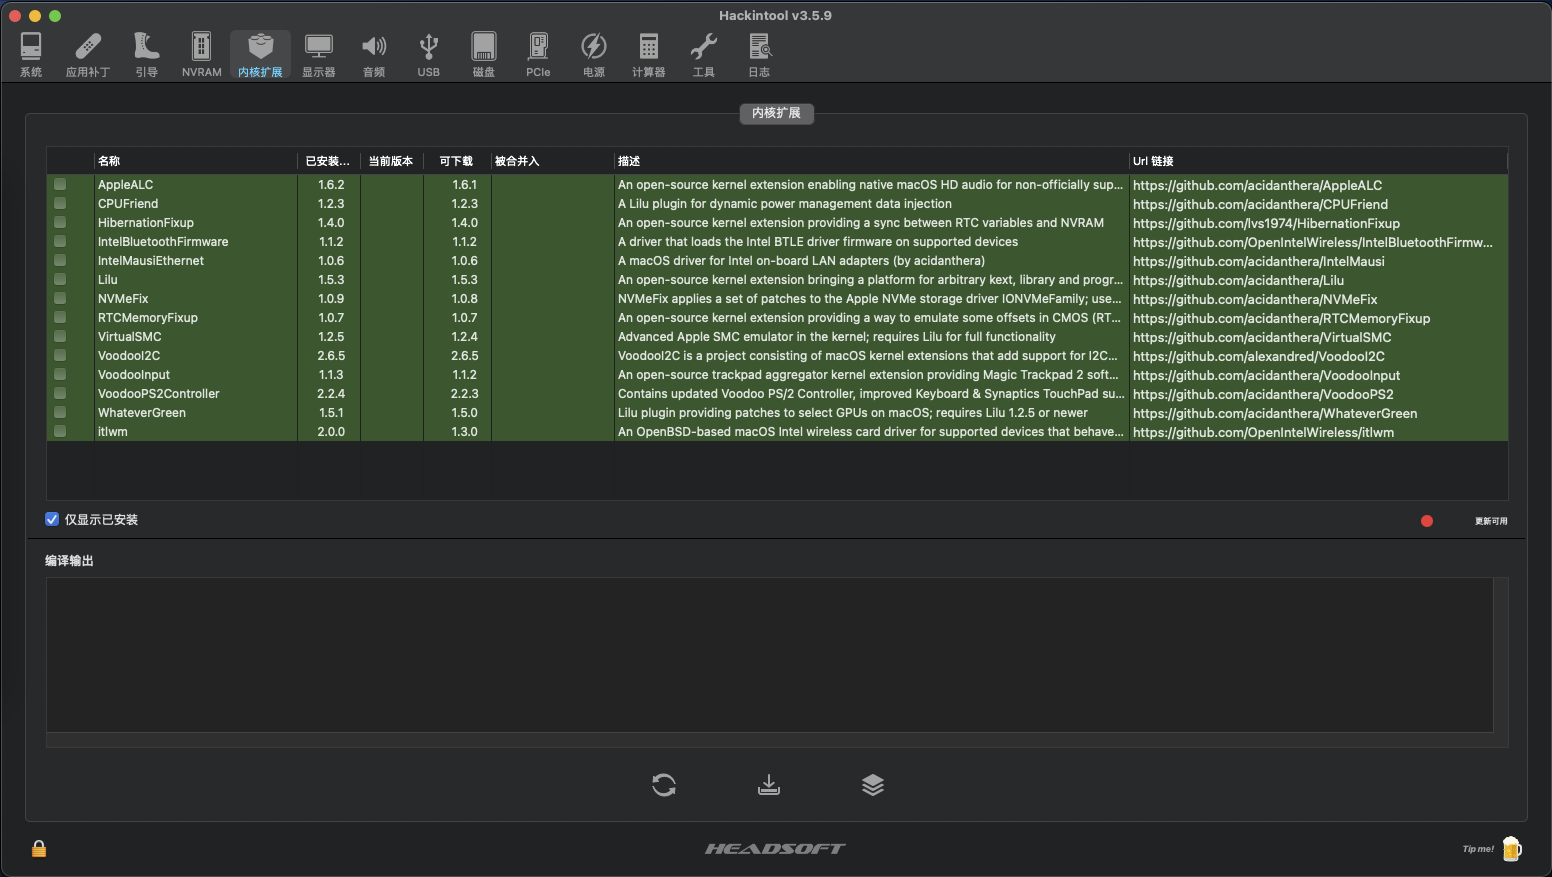1552x877 pixels.
Task: Open the 系统 (System) toolbar section
Action: 31,54
